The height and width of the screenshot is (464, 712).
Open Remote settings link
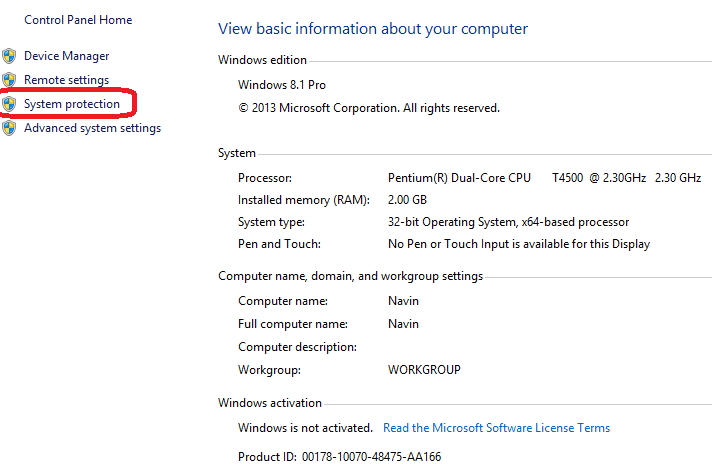(66, 80)
